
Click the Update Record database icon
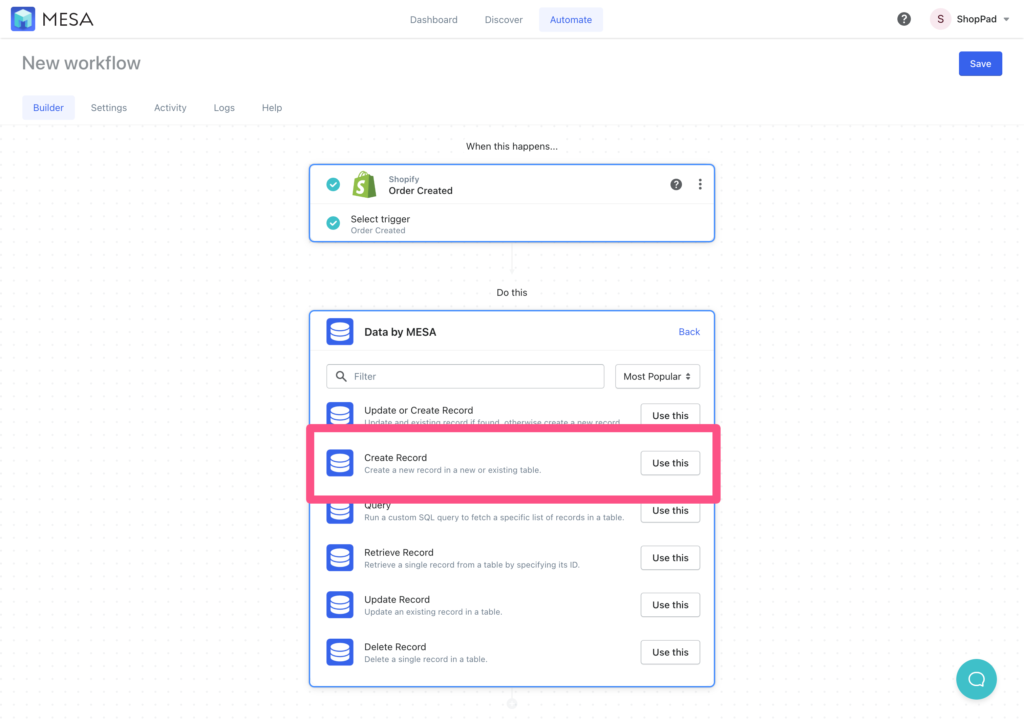click(x=340, y=604)
